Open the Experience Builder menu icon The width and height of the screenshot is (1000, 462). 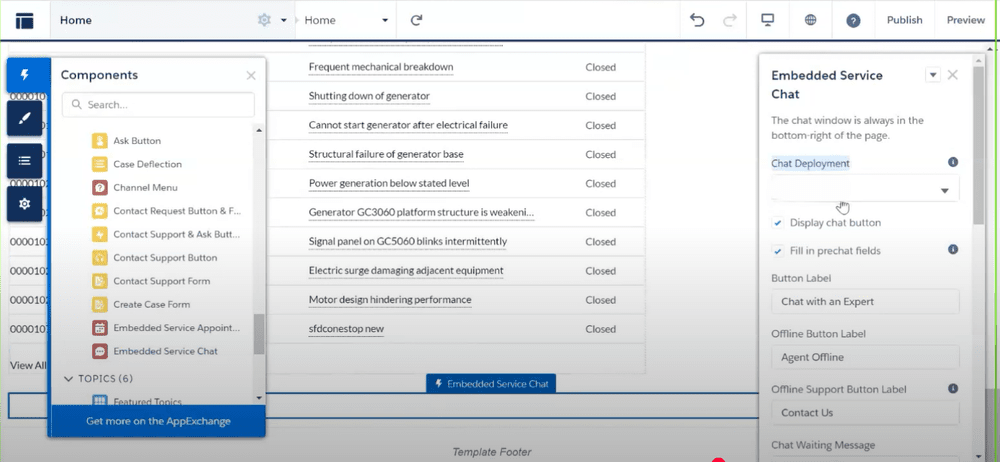24,20
